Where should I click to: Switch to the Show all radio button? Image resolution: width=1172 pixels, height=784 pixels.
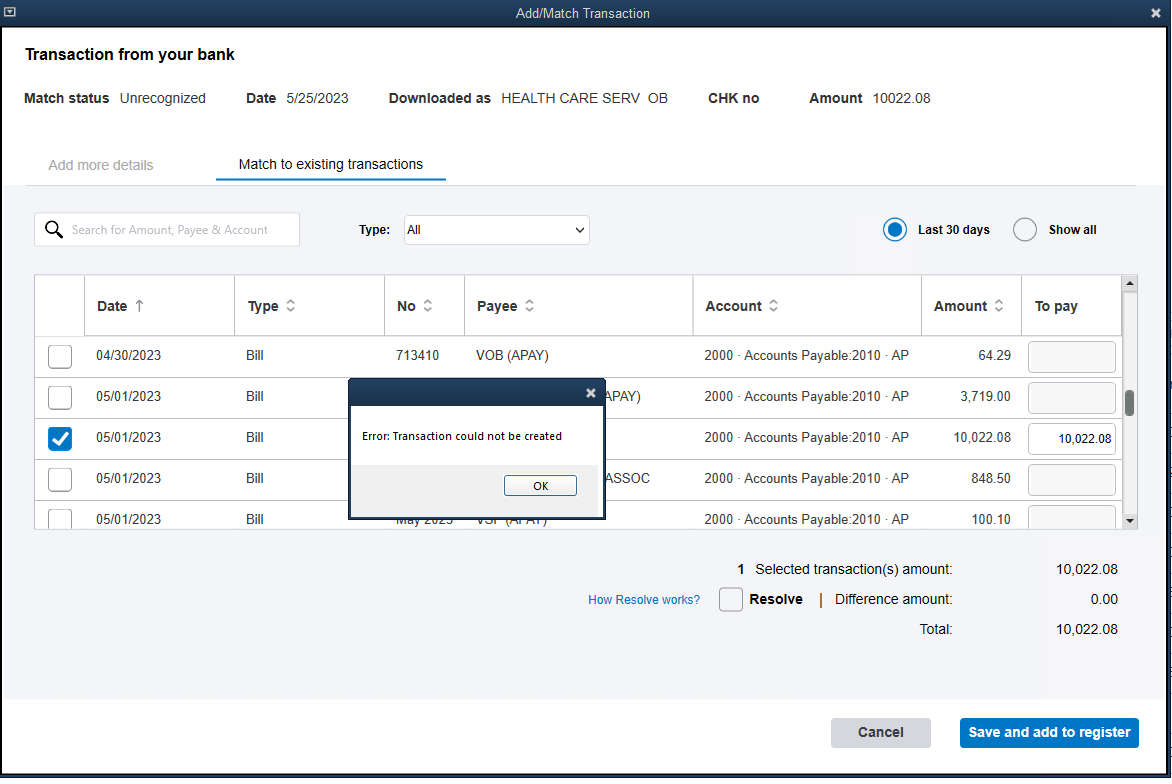pos(1024,229)
